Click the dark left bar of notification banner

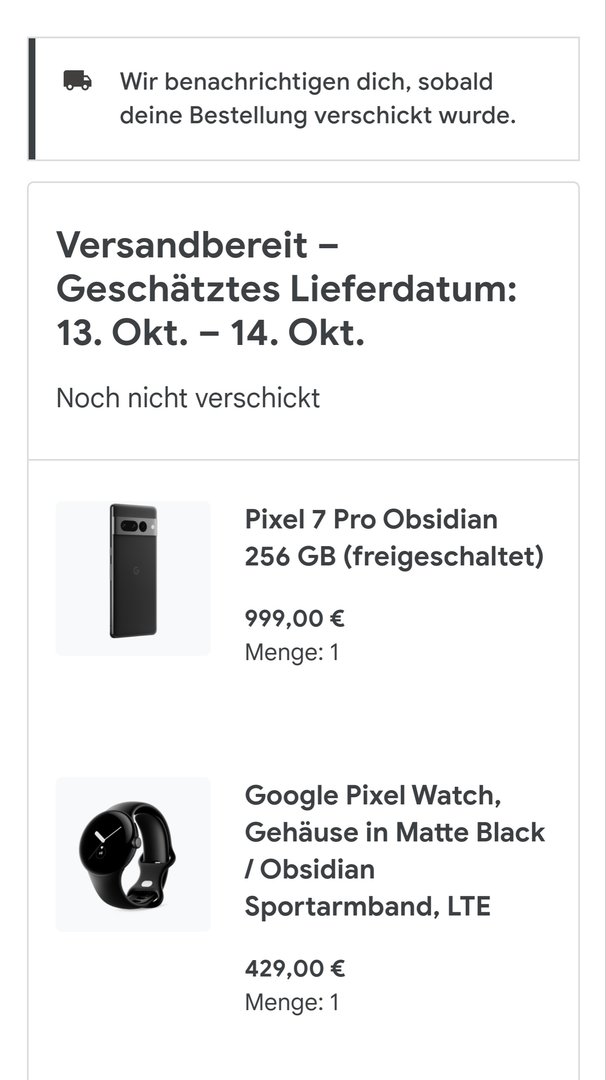(32, 98)
